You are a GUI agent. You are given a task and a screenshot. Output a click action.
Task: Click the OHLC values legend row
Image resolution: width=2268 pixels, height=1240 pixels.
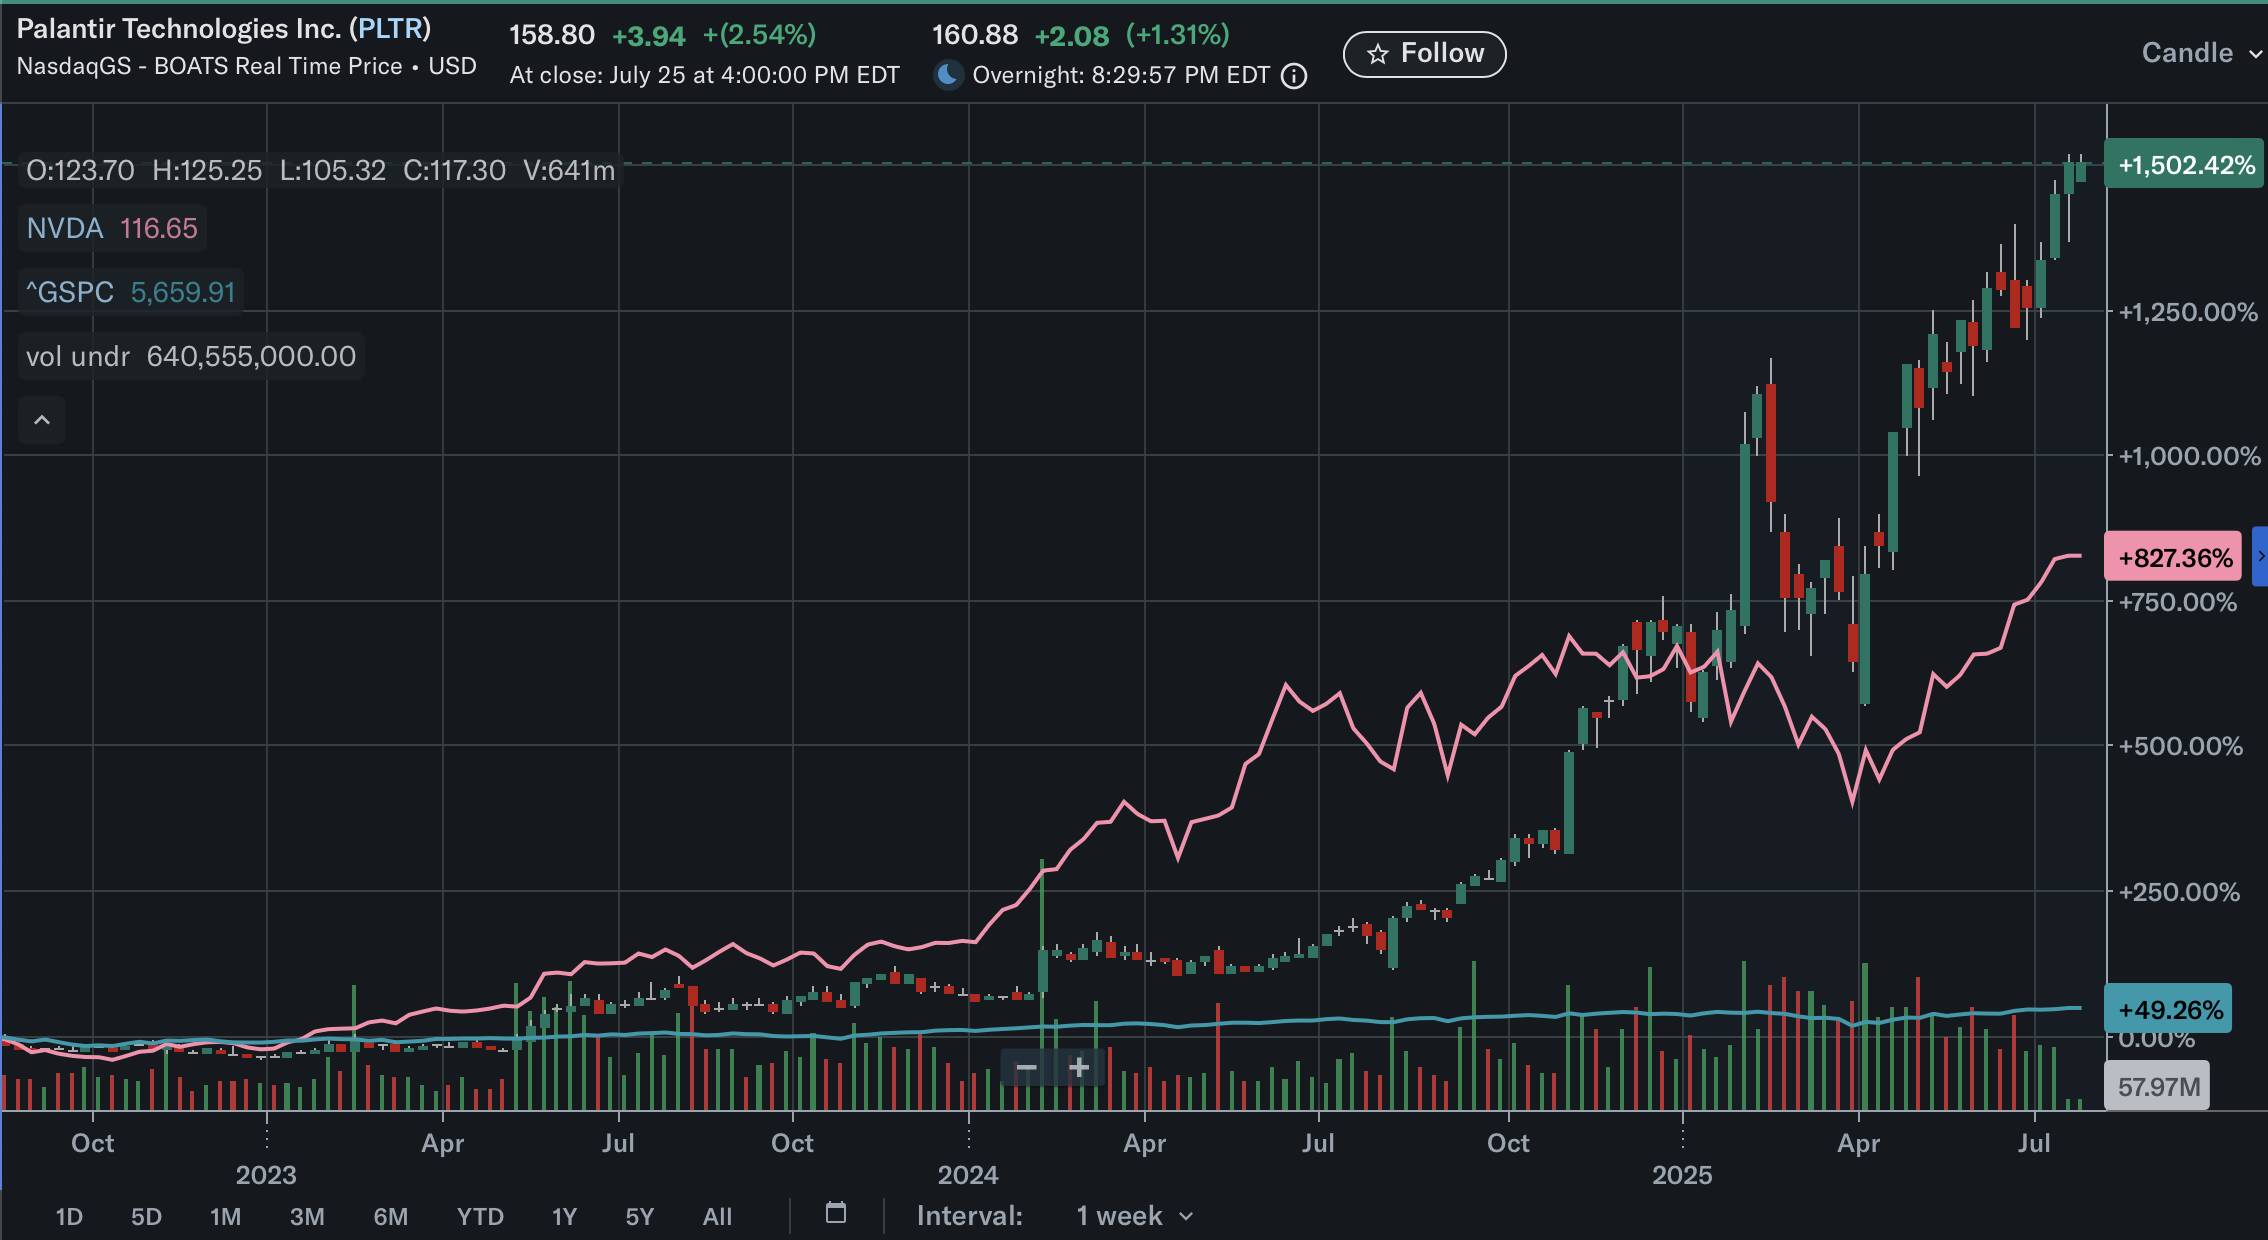(x=320, y=170)
